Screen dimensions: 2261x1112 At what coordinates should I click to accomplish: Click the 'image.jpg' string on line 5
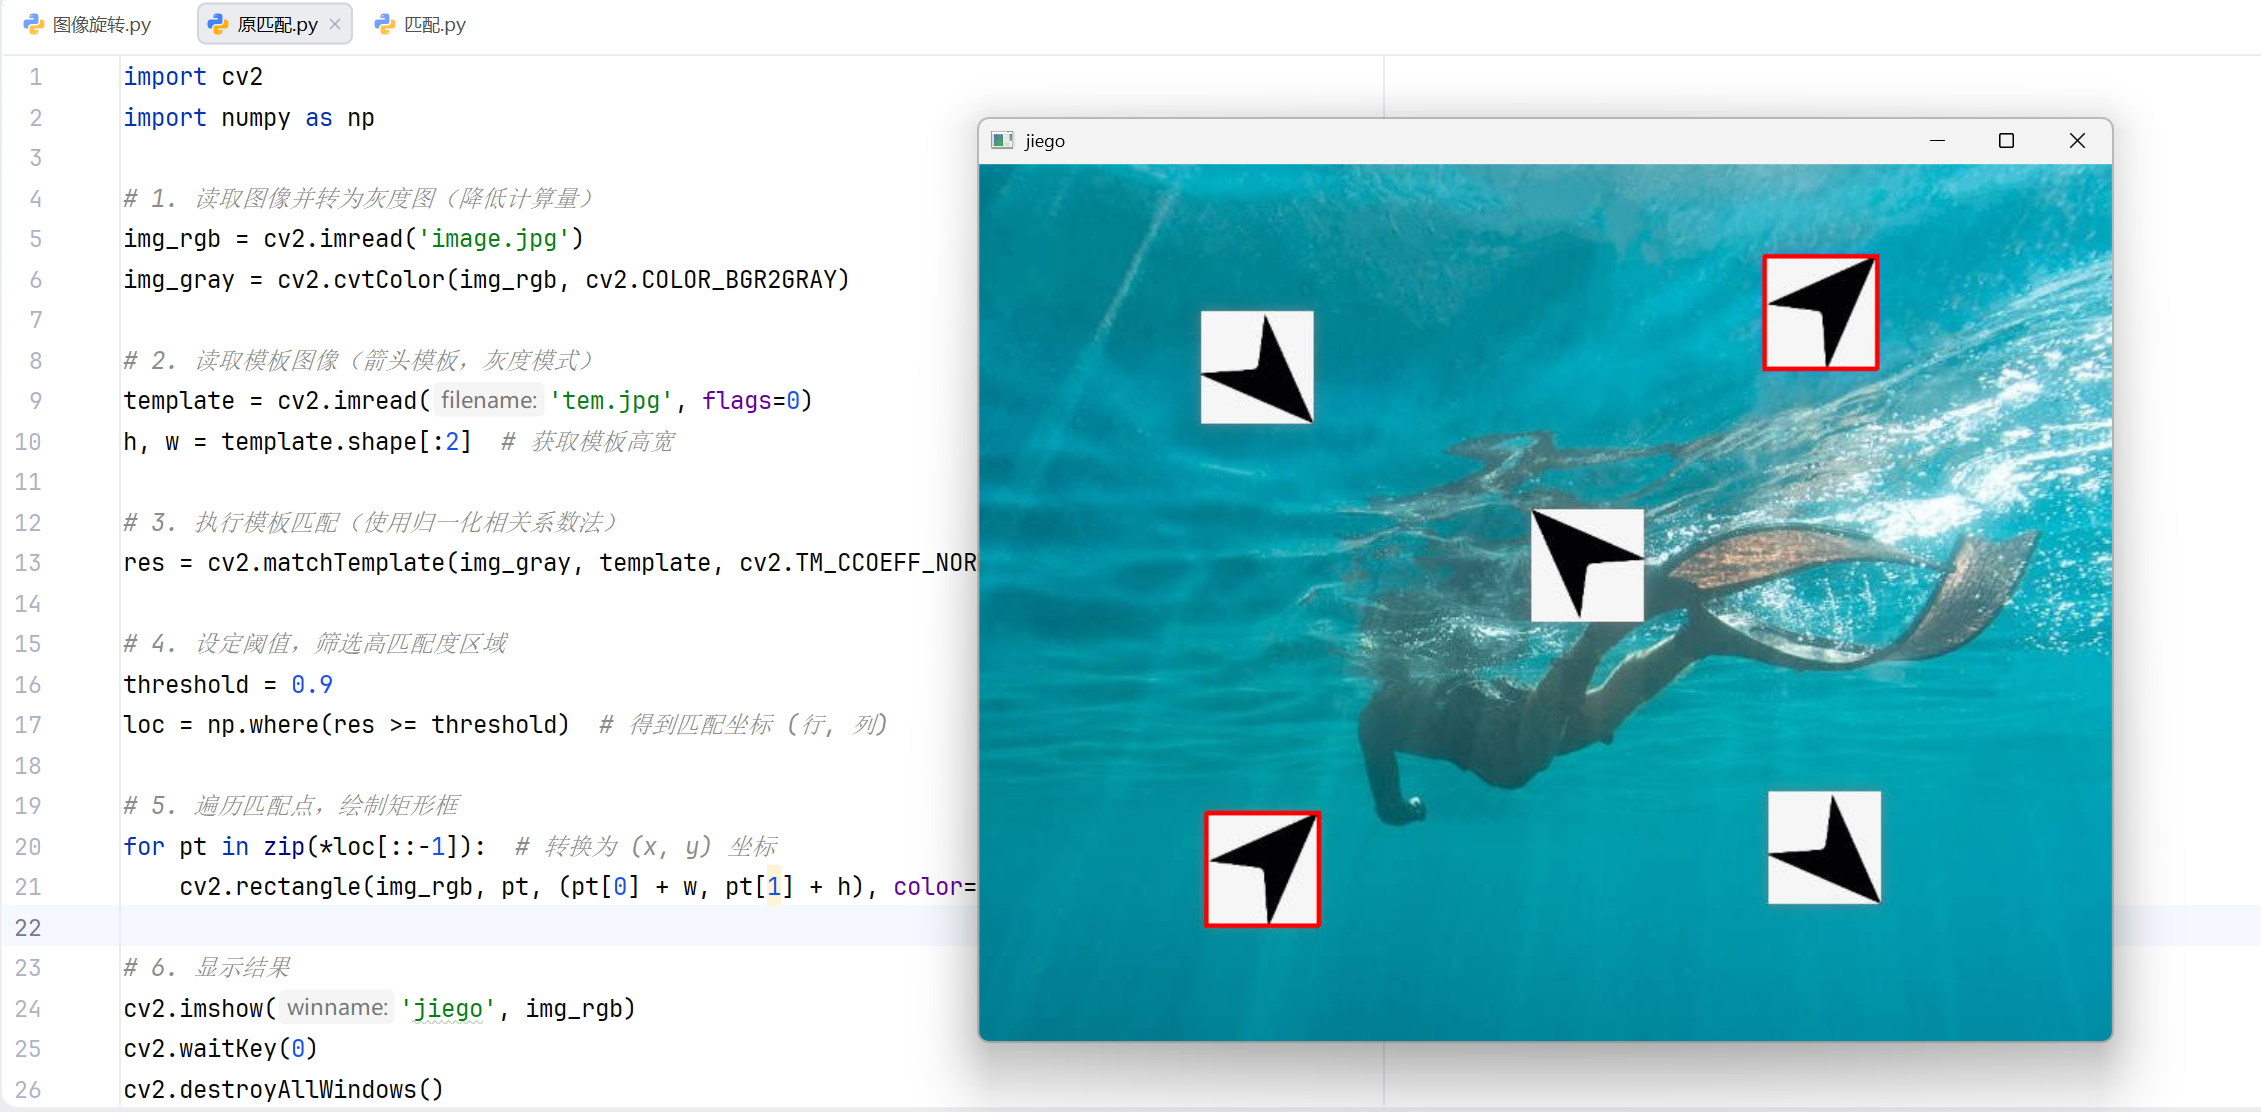[493, 239]
